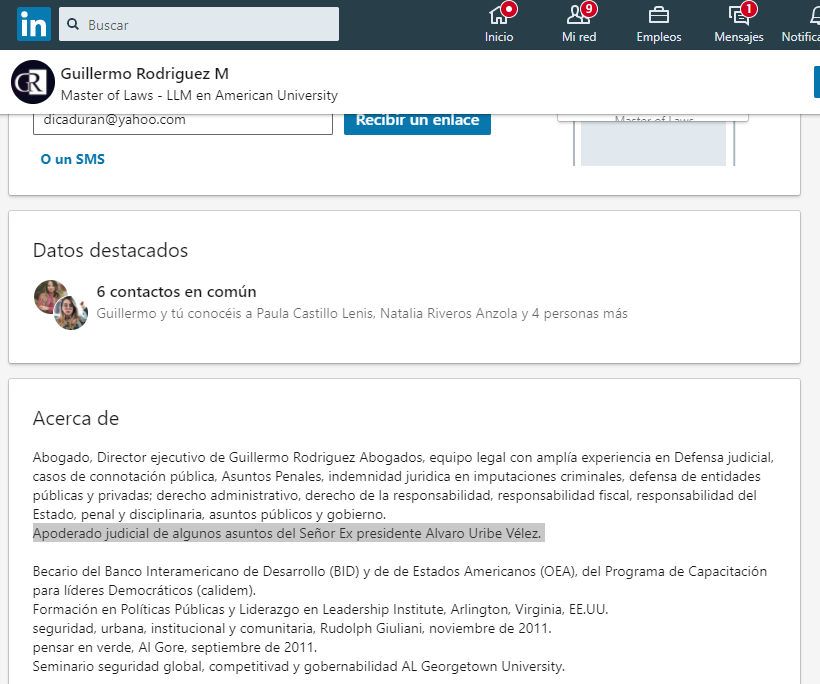Click the GR profile avatar
This screenshot has width=820, height=684.
pyautogui.click(x=33, y=82)
